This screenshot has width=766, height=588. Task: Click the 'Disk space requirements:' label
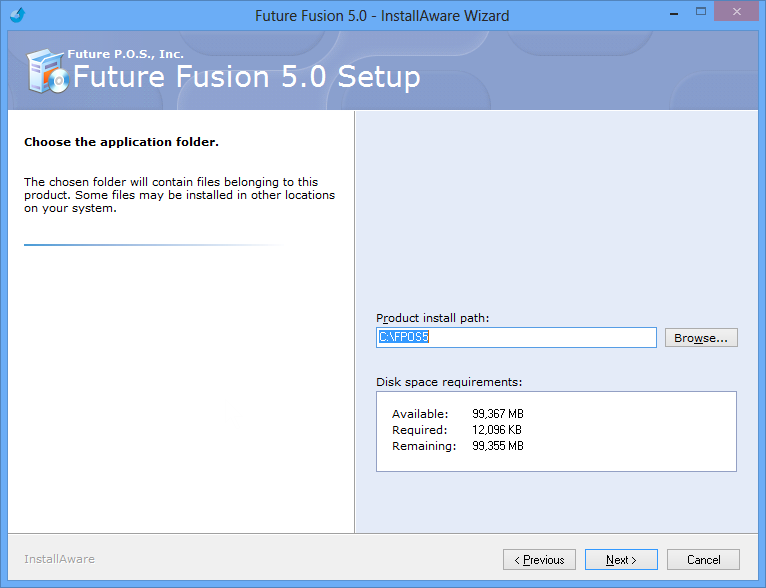point(449,382)
